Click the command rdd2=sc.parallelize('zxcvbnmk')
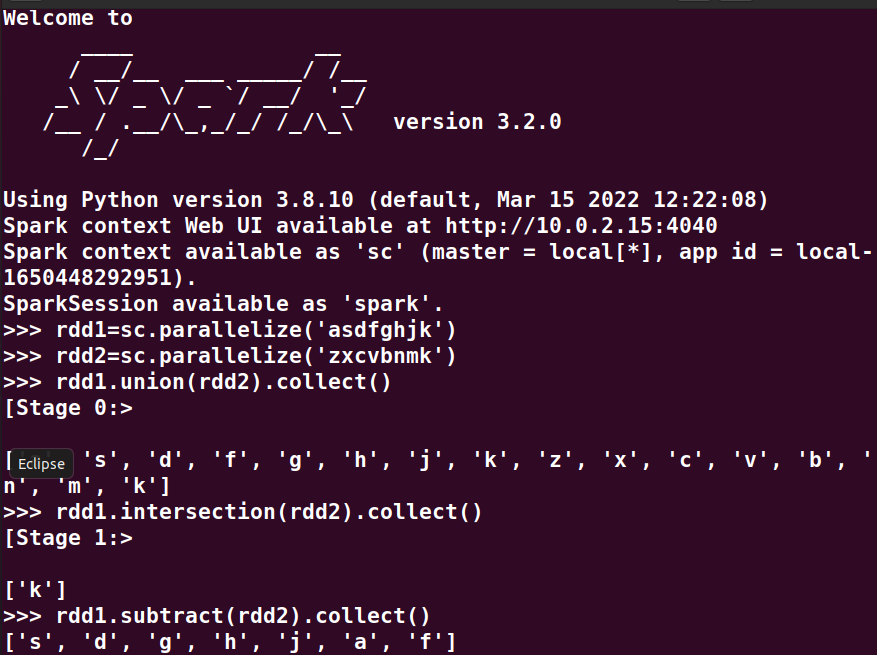877x655 pixels. point(256,356)
